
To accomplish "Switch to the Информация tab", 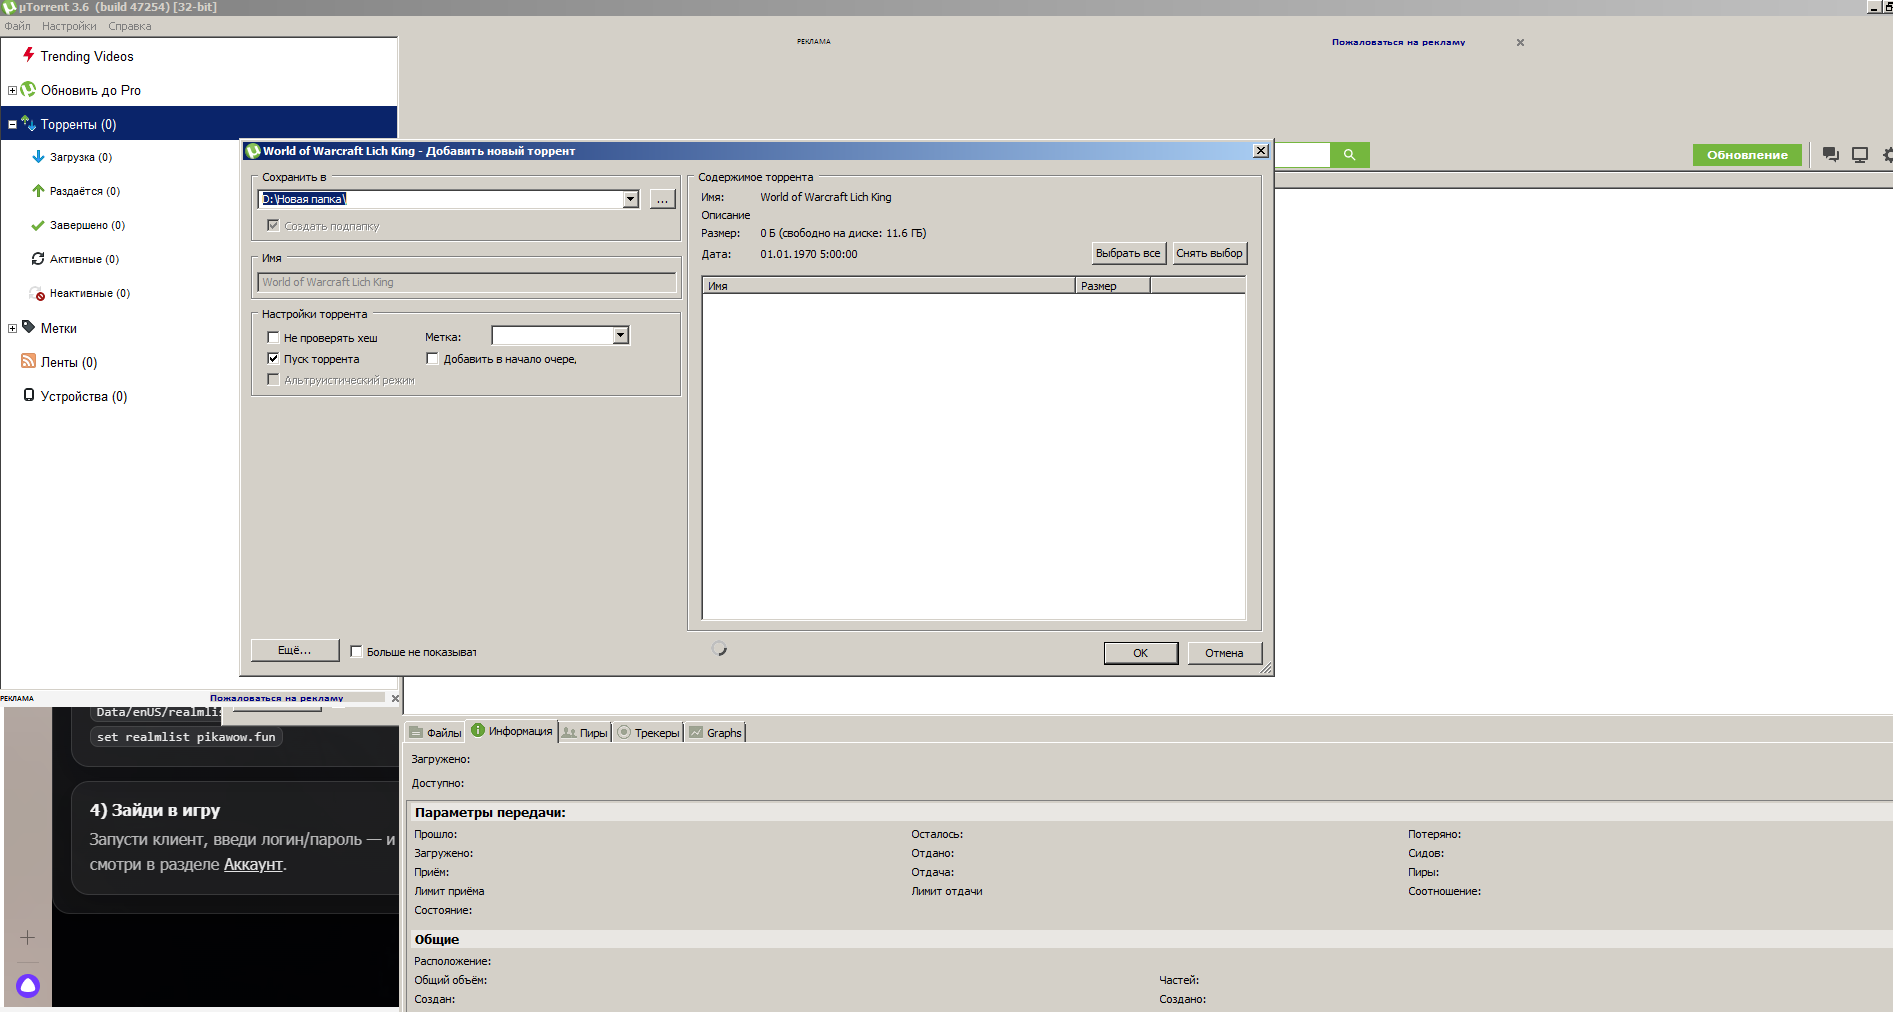I will tap(511, 731).
